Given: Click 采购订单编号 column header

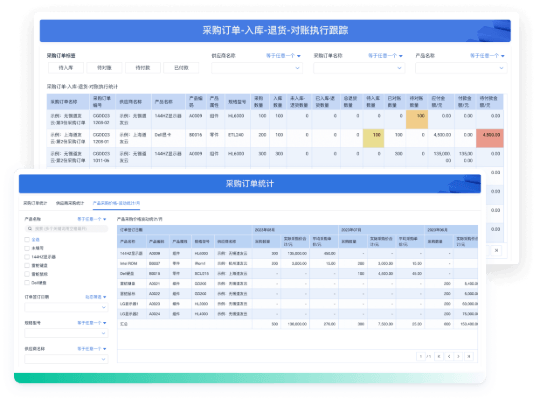Looking at the screenshot, I should (102, 102).
